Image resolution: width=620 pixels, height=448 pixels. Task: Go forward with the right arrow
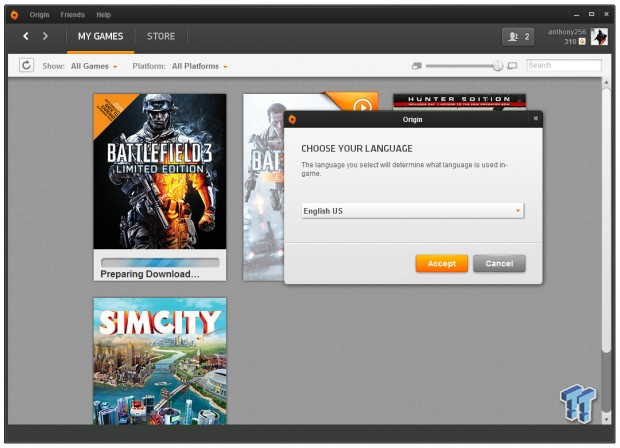point(45,36)
